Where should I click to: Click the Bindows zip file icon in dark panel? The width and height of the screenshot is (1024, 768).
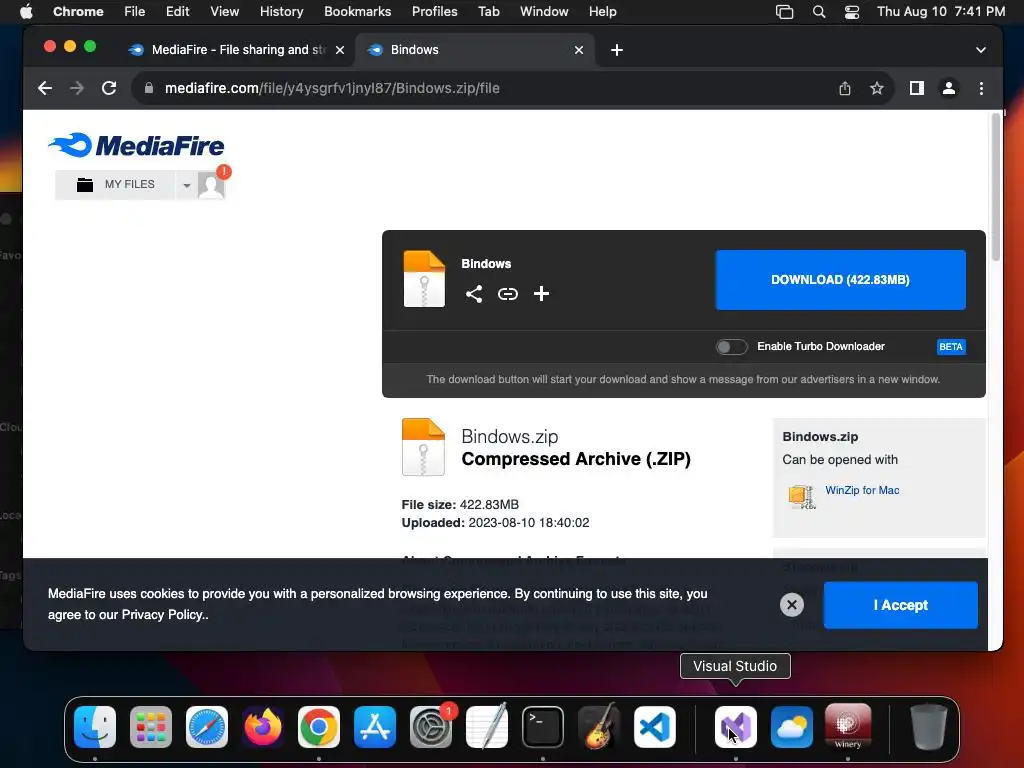click(x=424, y=279)
